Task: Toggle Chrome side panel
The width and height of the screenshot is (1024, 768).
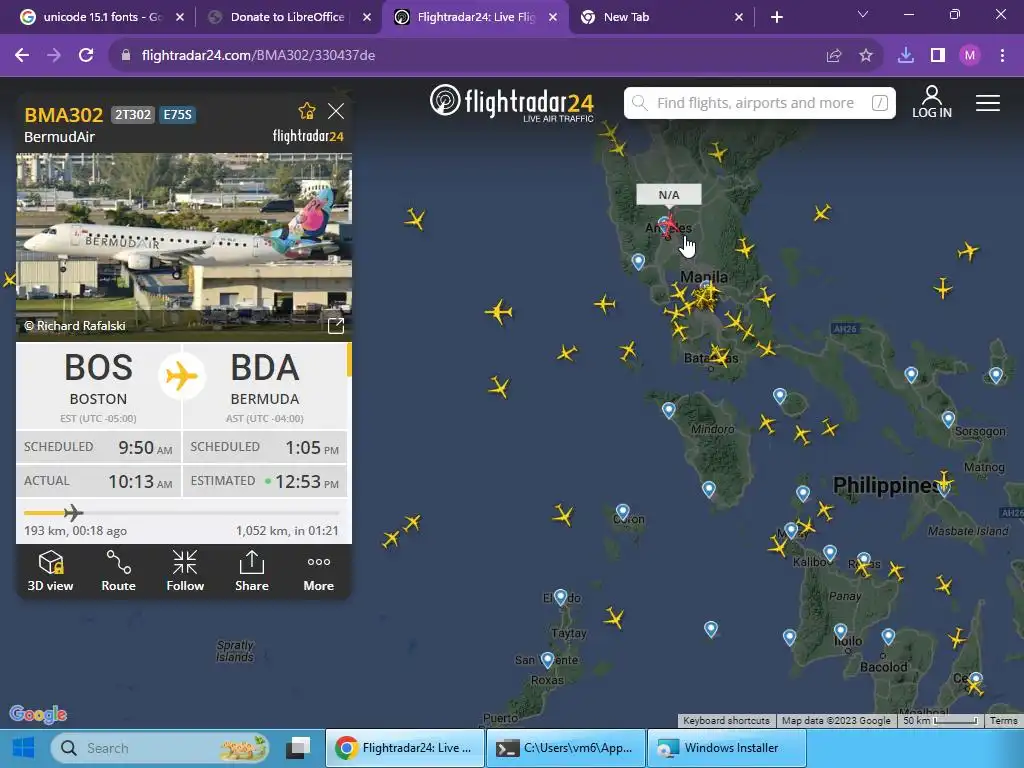Action: [938, 56]
